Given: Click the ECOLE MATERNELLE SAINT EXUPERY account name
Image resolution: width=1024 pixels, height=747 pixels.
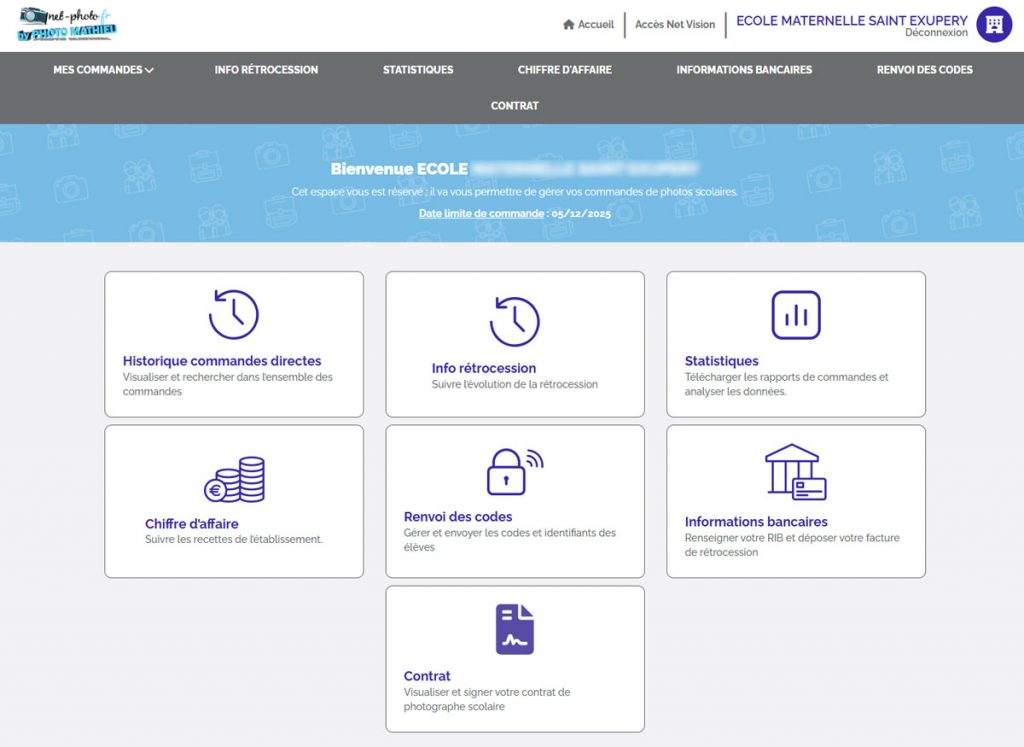Looking at the screenshot, I should pyautogui.click(x=852, y=20).
